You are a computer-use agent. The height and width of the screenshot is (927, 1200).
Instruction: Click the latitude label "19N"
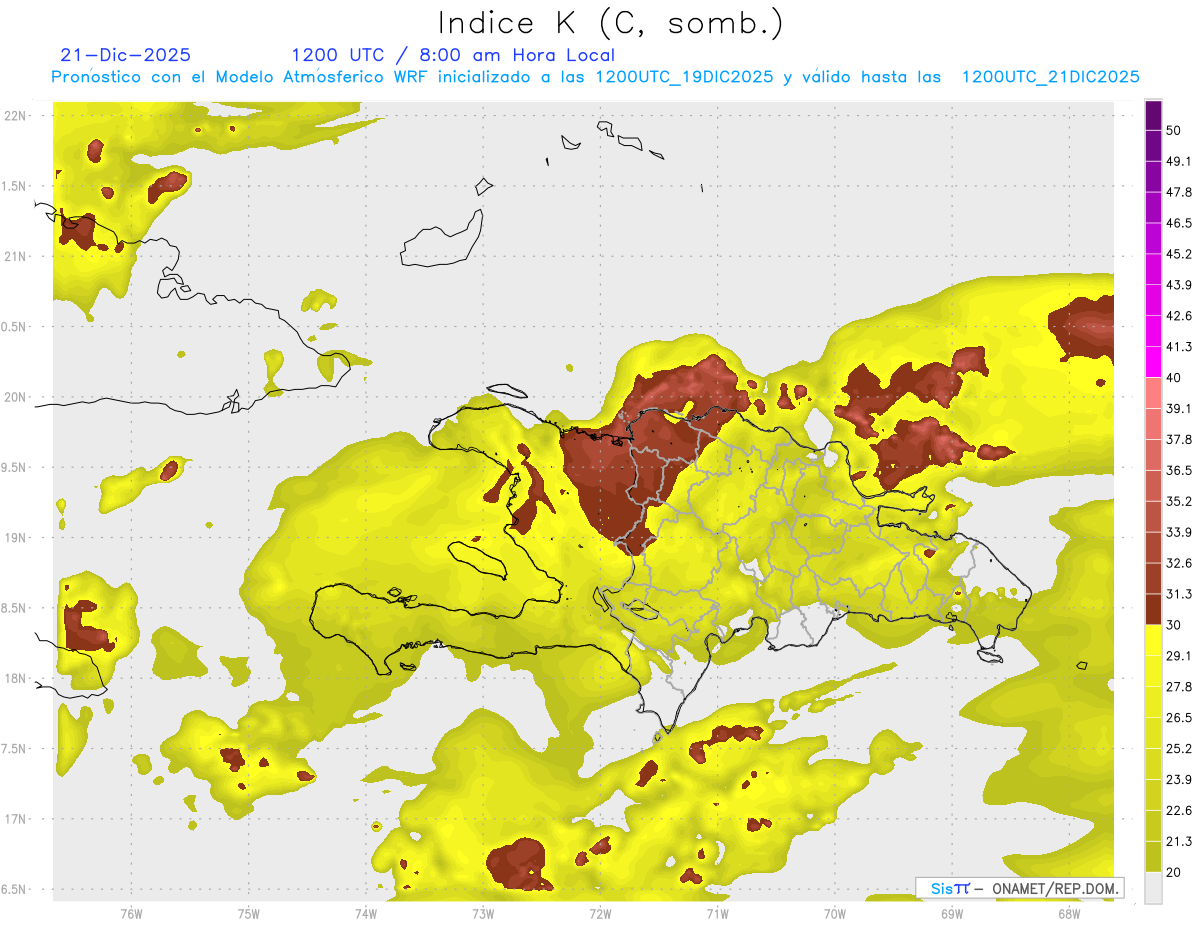pos(15,538)
